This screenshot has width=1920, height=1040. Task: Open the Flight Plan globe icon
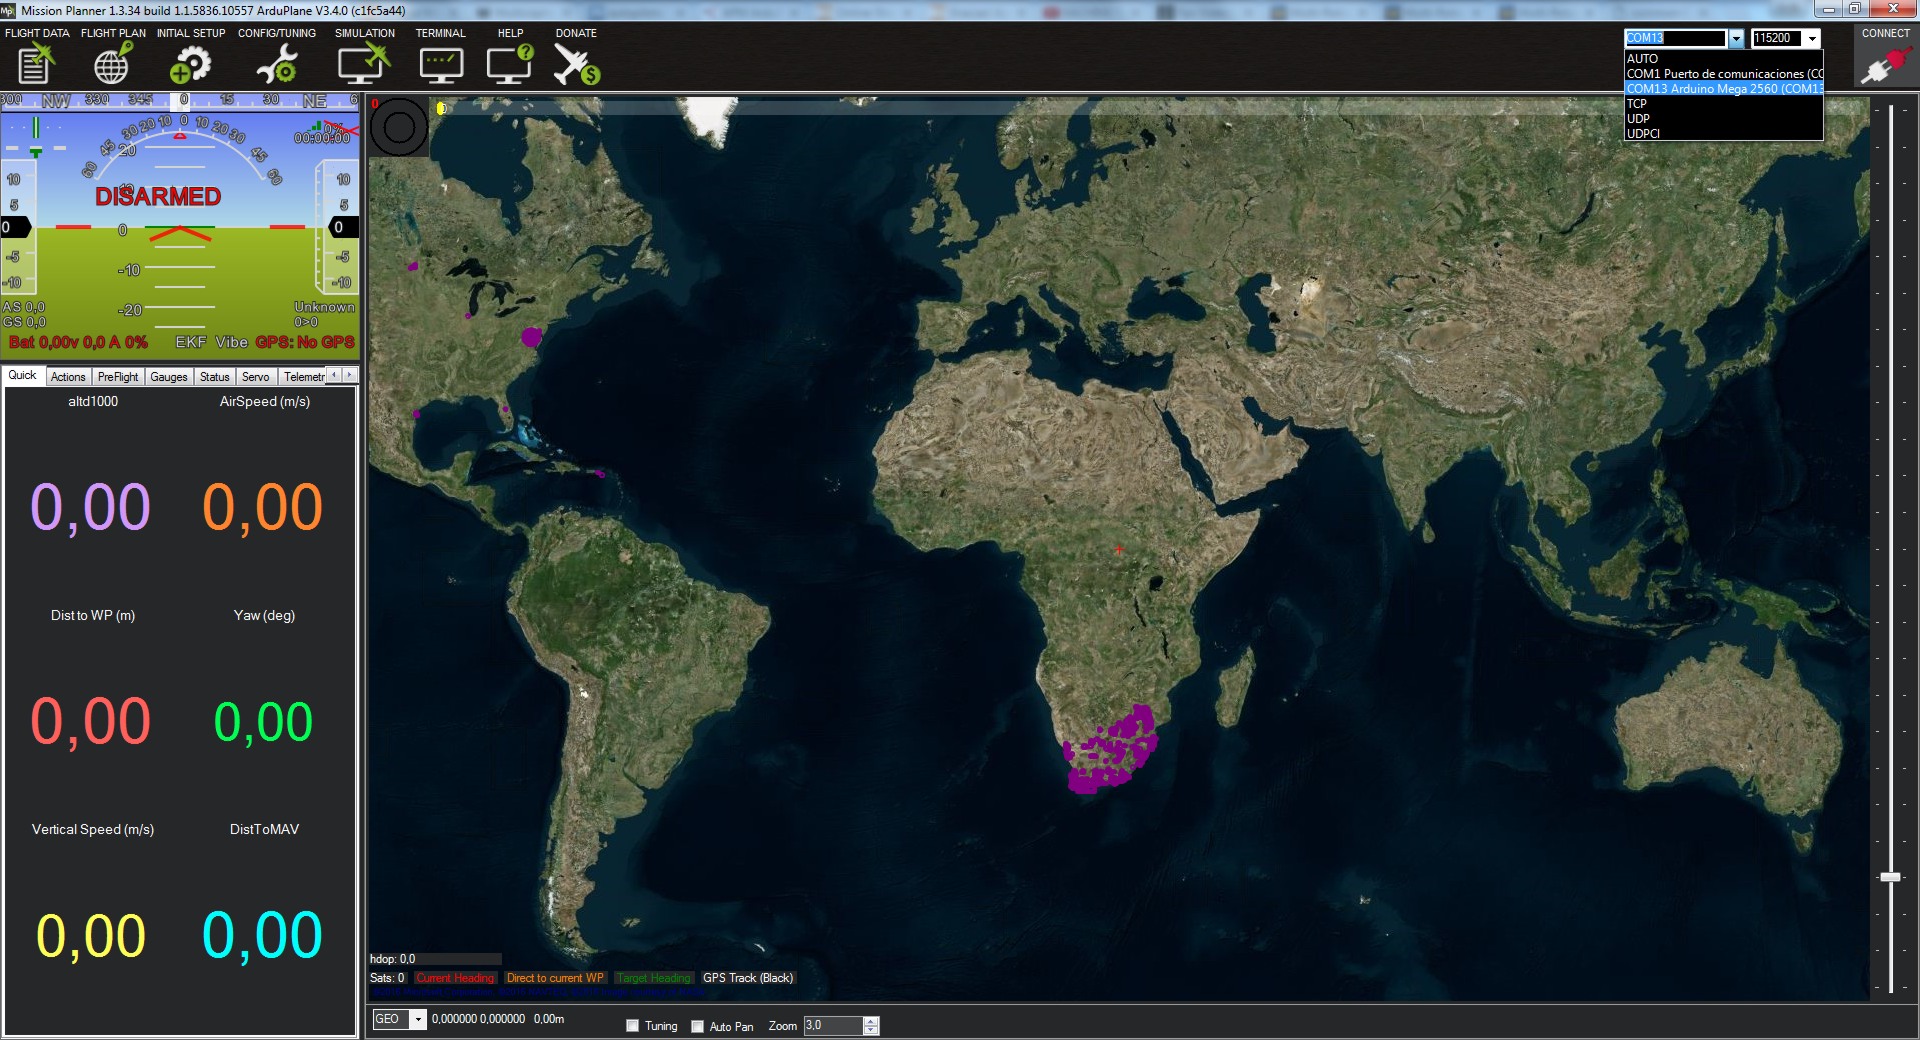tap(112, 65)
